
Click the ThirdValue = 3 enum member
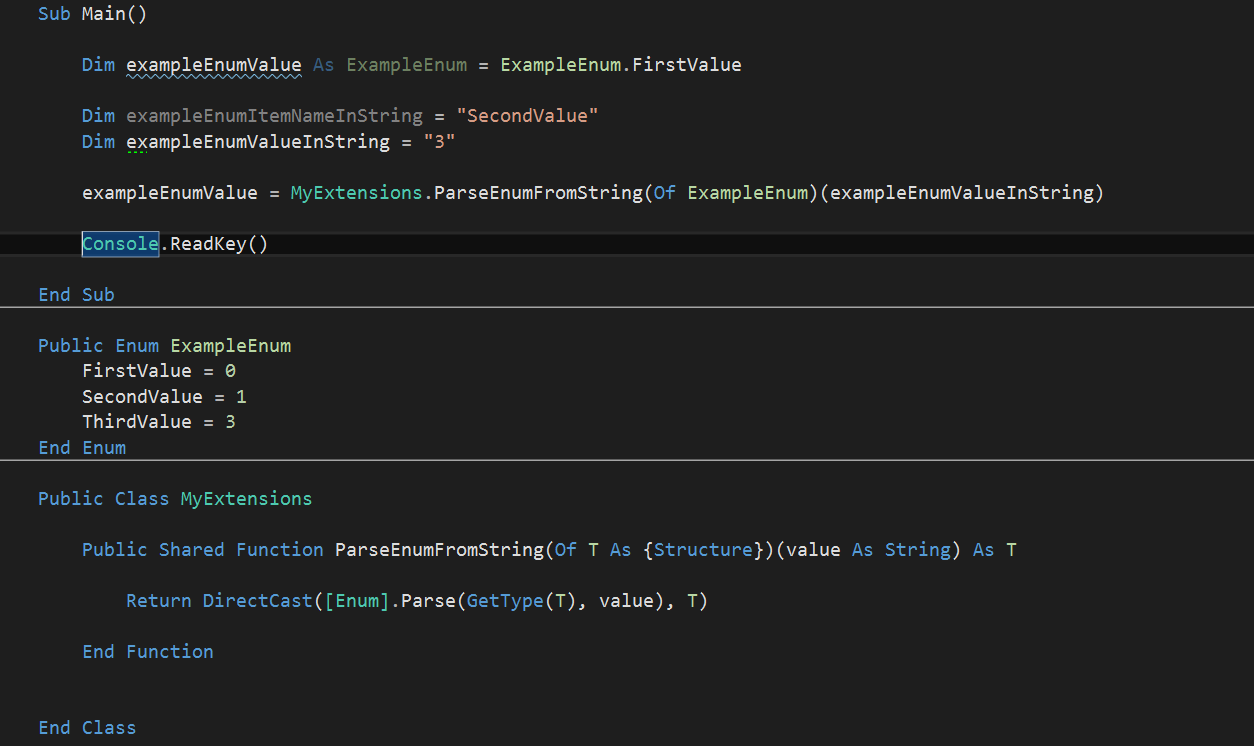click(x=158, y=421)
